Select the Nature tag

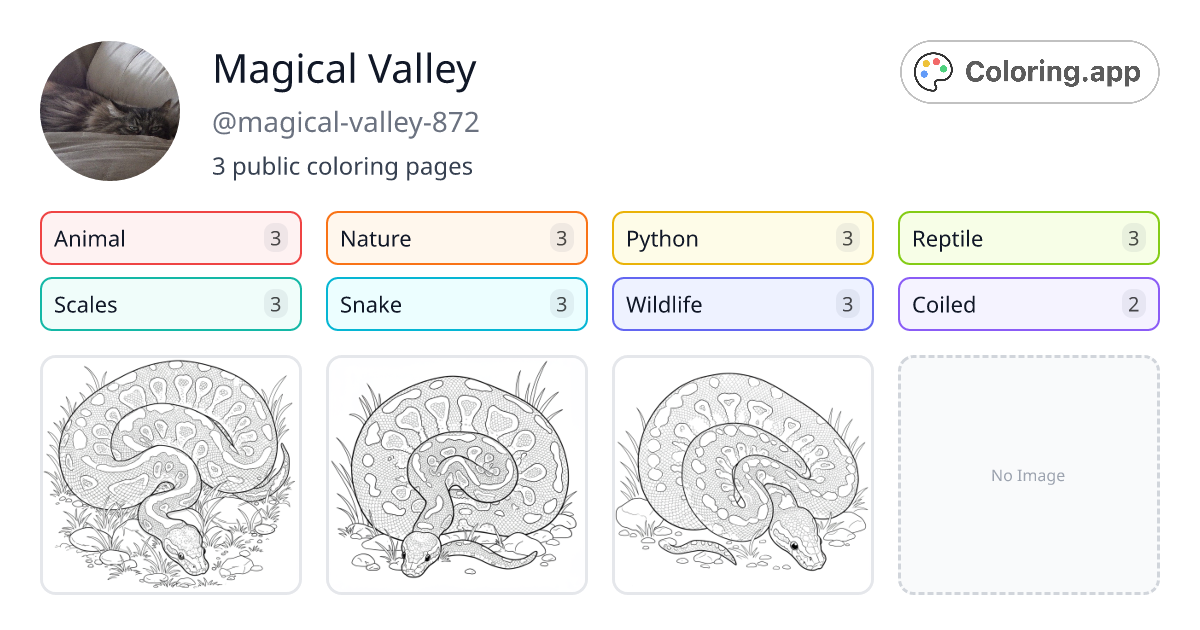click(456, 238)
